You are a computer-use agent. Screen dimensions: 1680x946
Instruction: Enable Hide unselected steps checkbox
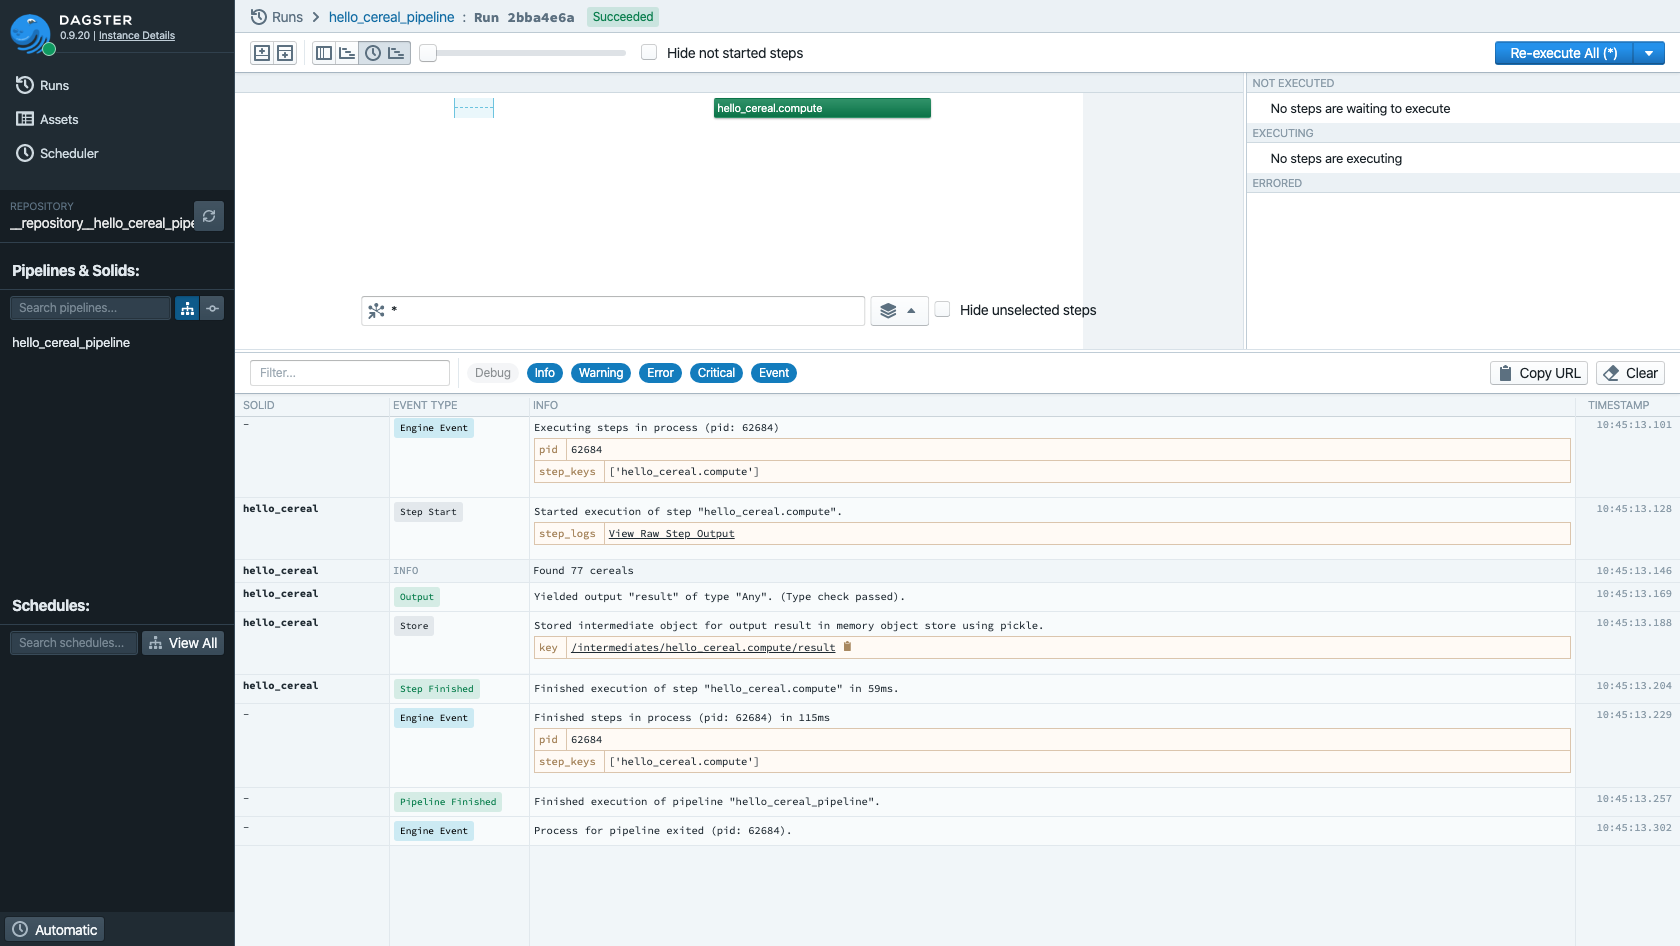(x=942, y=309)
